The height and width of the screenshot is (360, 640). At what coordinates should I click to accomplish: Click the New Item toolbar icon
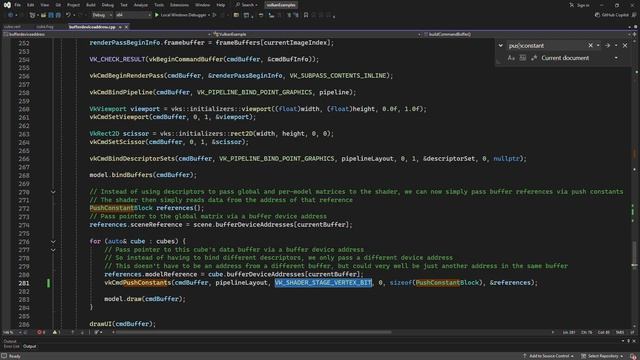click(32, 15)
